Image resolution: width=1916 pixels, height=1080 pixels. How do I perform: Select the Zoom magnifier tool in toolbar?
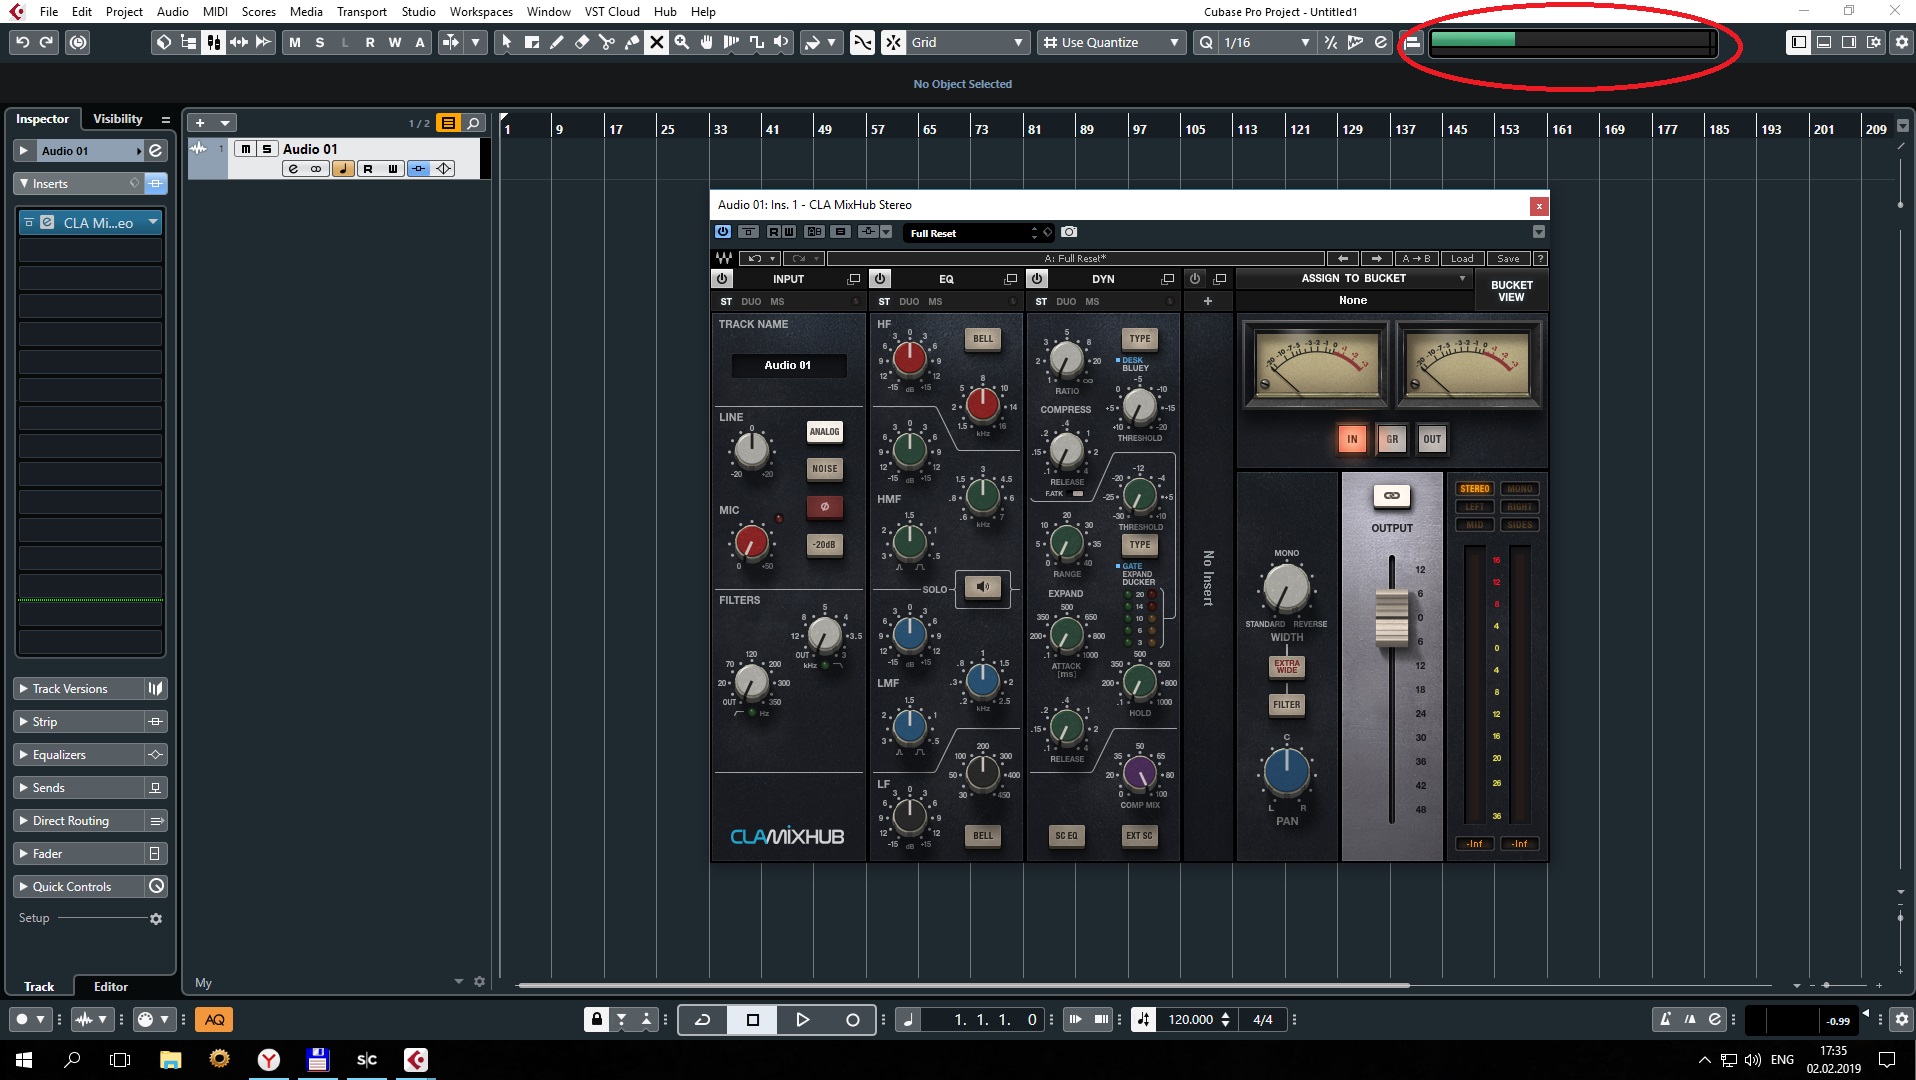pyautogui.click(x=682, y=42)
